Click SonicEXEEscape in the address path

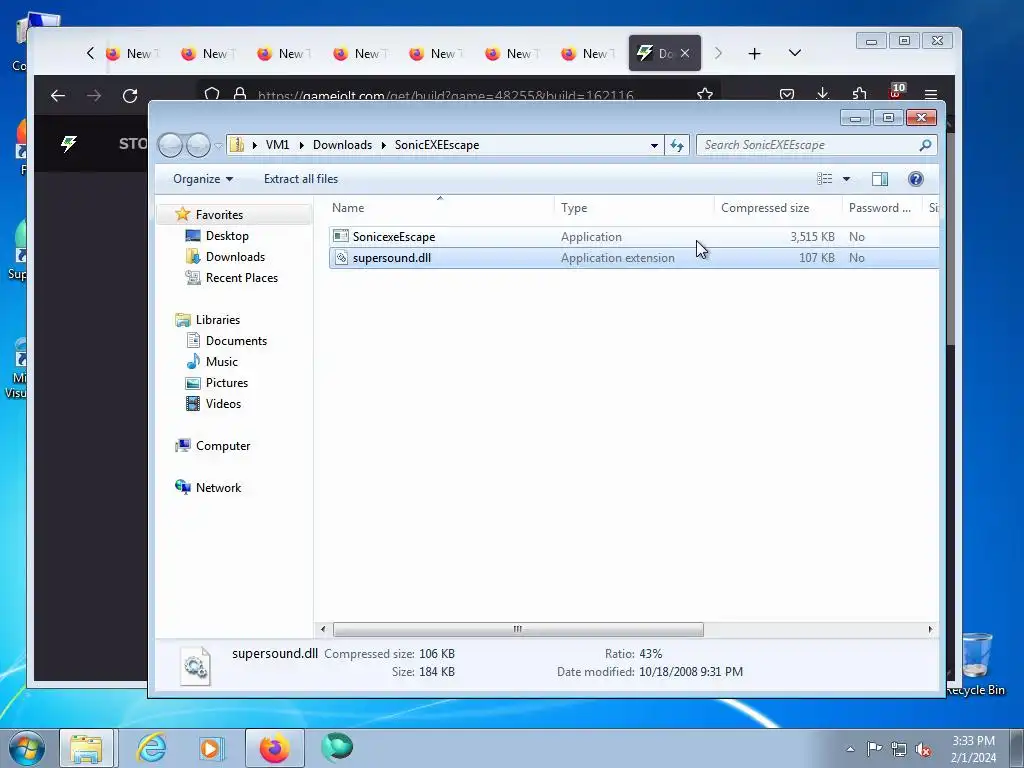click(x=437, y=145)
